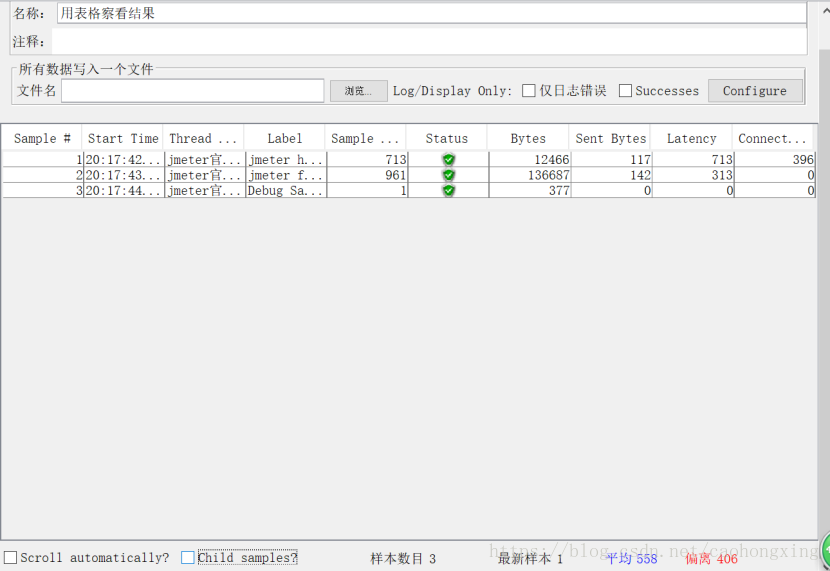830x571 pixels.
Task: Click the Thread column header
Action: [x=203, y=138]
